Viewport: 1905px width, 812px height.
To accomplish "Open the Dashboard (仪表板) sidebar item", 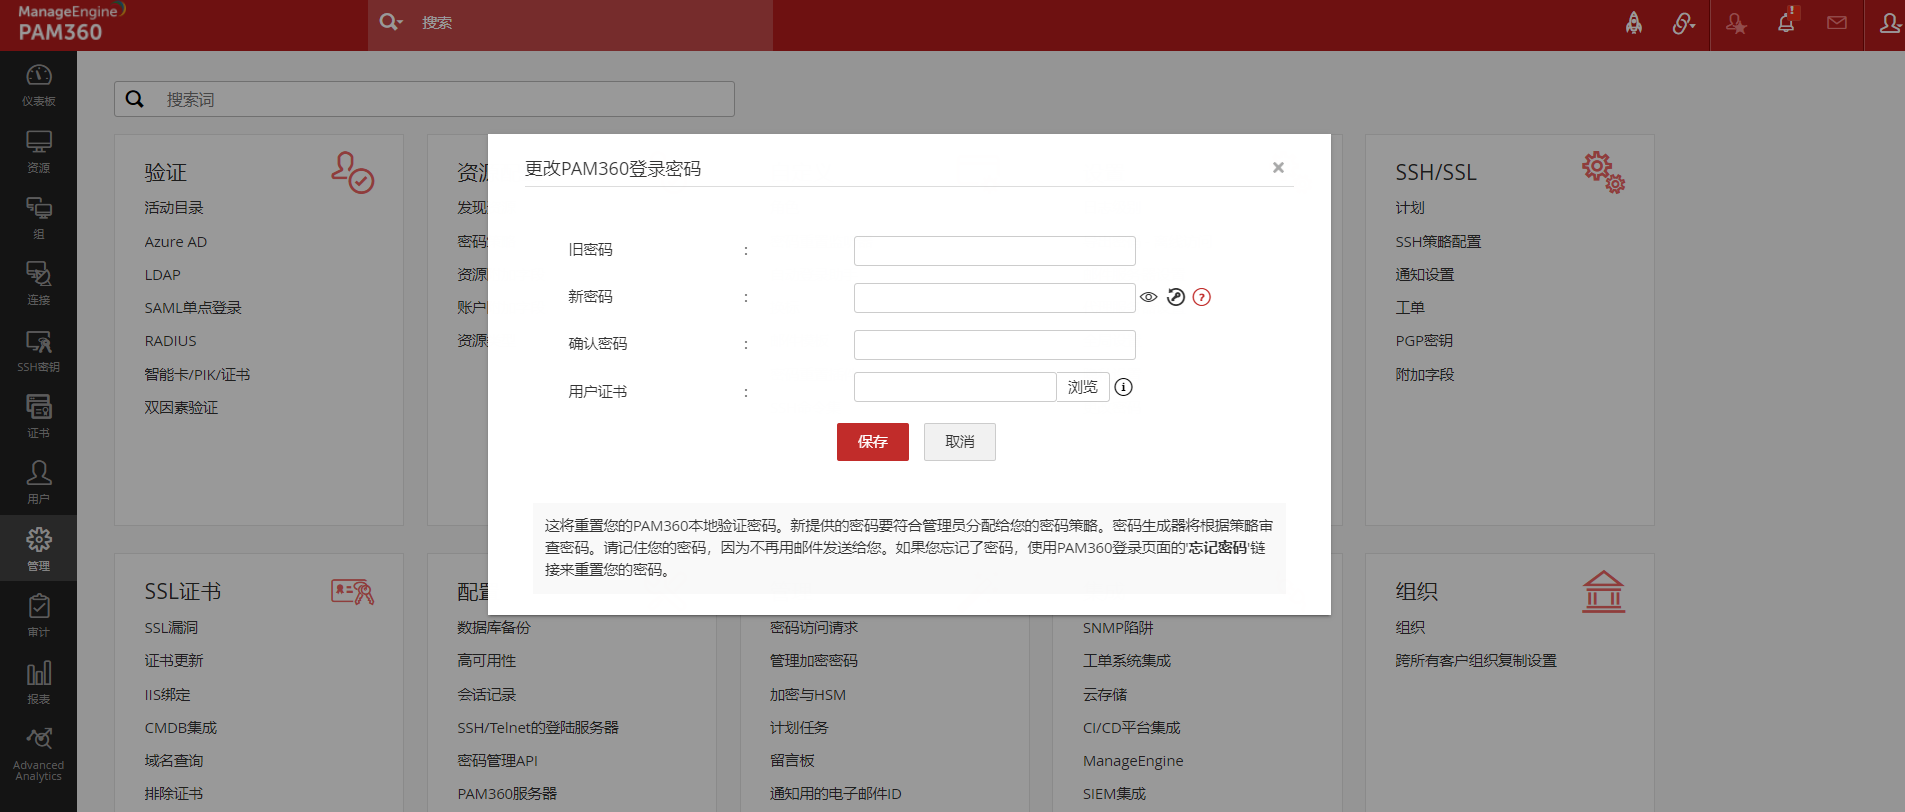I will 38,85.
